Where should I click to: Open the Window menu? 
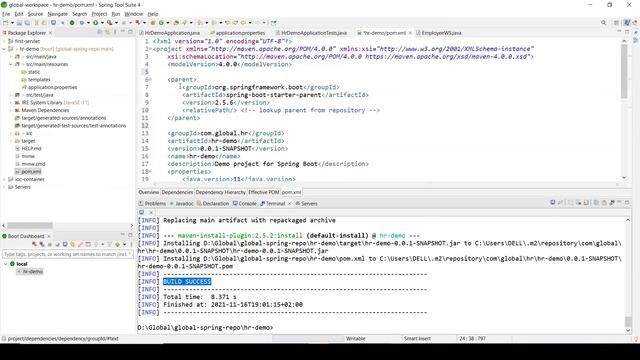(x=133, y=14)
